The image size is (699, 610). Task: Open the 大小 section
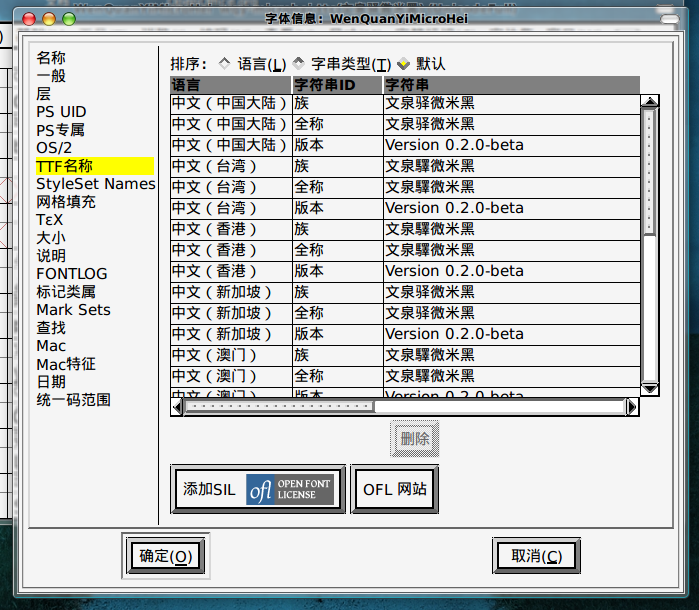pos(51,238)
